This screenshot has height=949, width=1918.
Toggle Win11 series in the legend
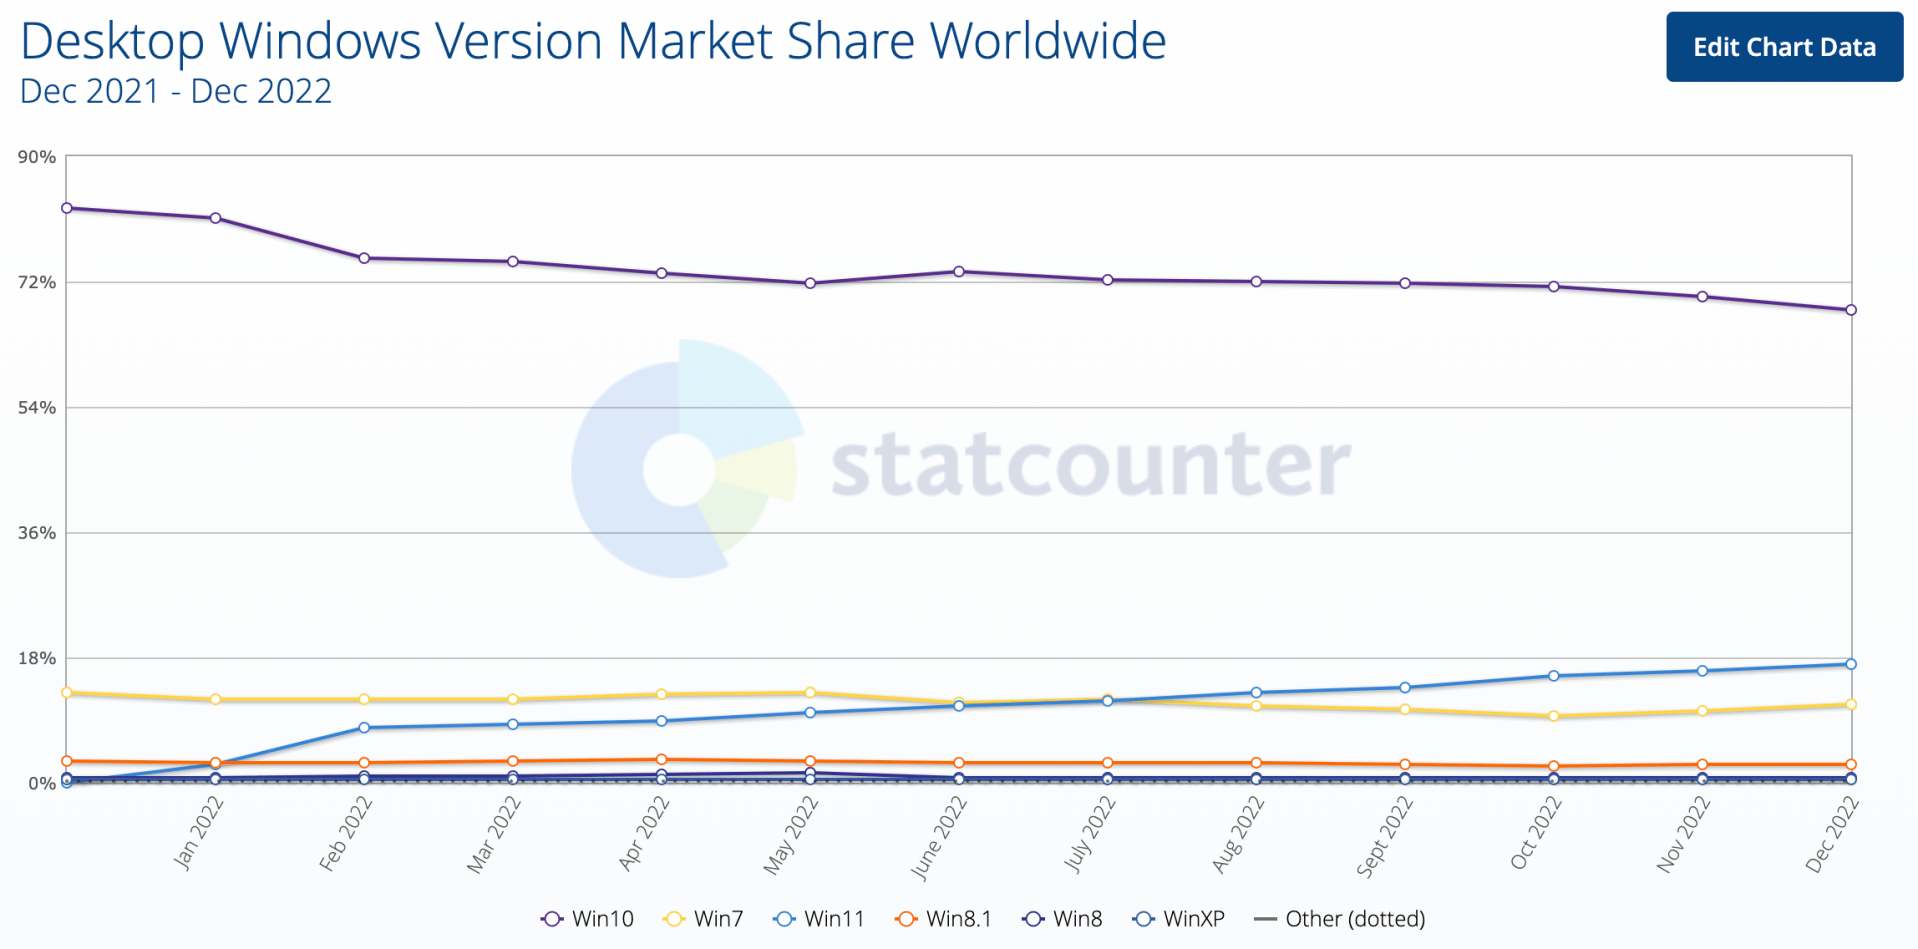tap(819, 919)
